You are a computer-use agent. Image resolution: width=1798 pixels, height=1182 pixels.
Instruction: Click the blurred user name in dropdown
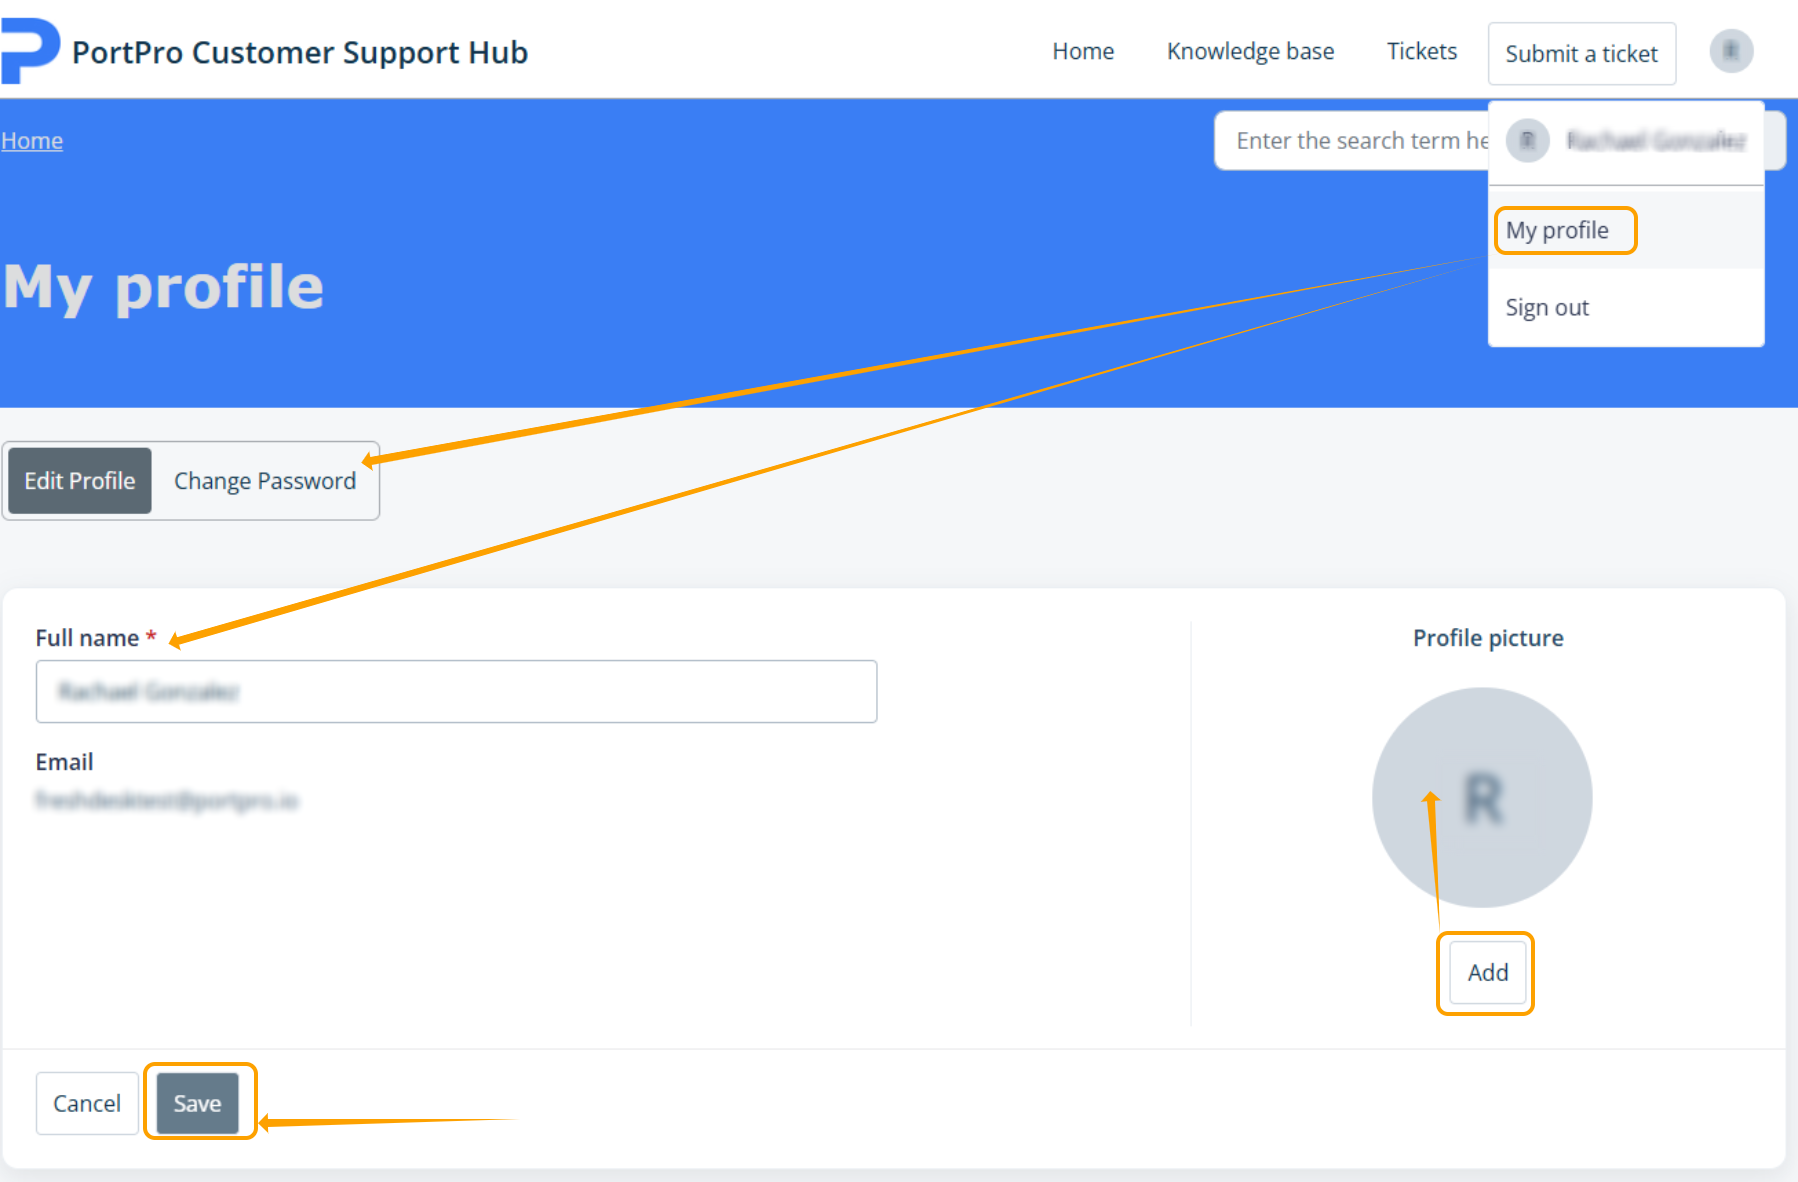pyautogui.click(x=1656, y=141)
